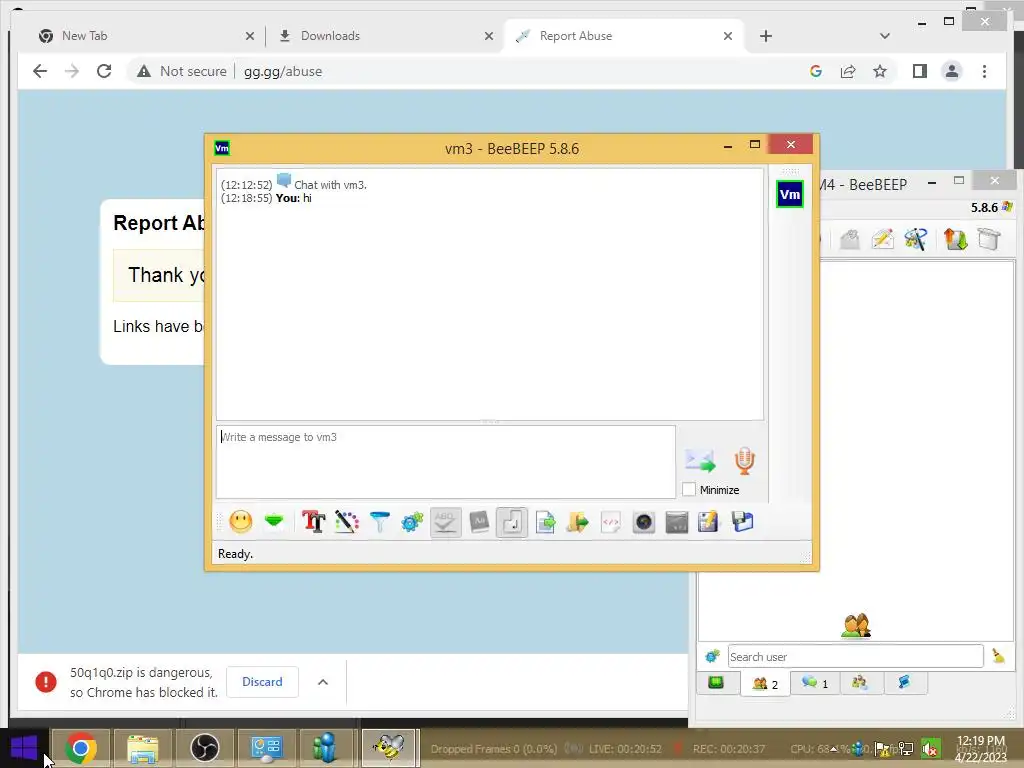
Task: Click the Vm user avatar in chat sidebar
Action: coord(790,194)
